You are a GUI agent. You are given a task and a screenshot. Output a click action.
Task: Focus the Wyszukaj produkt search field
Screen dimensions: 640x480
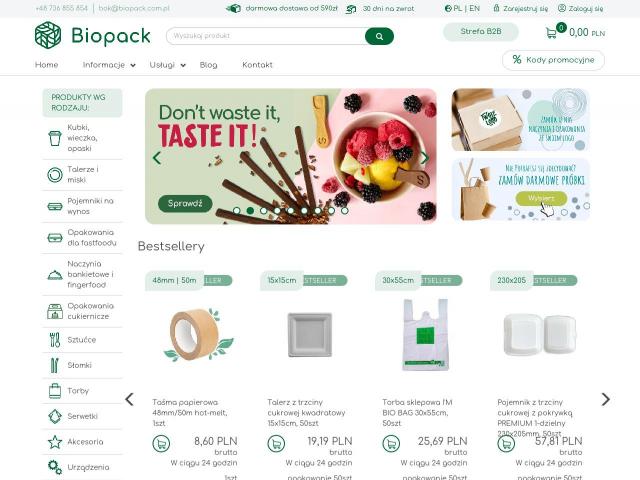(x=265, y=36)
